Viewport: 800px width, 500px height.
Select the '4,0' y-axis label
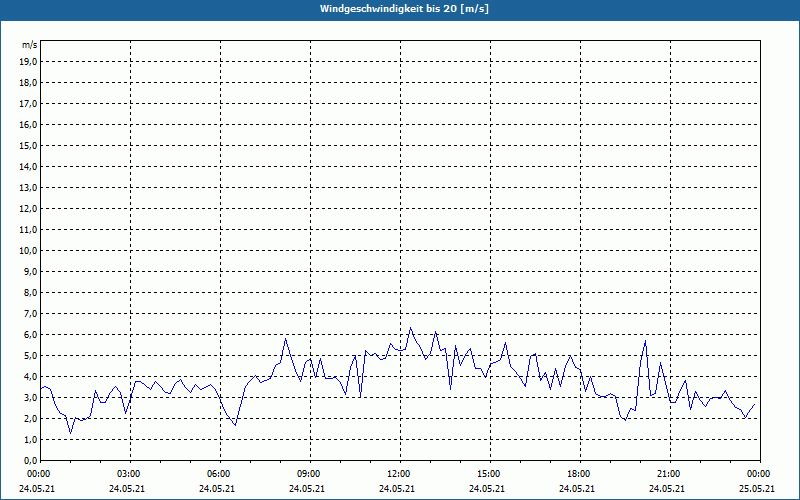pos(31,377)
